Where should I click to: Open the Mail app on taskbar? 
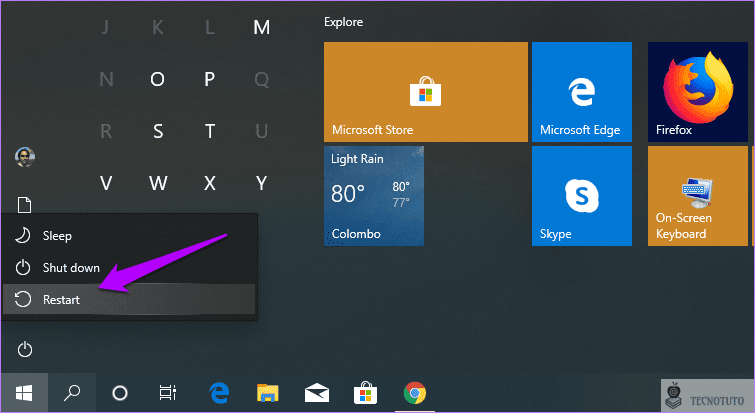[317, 393]
